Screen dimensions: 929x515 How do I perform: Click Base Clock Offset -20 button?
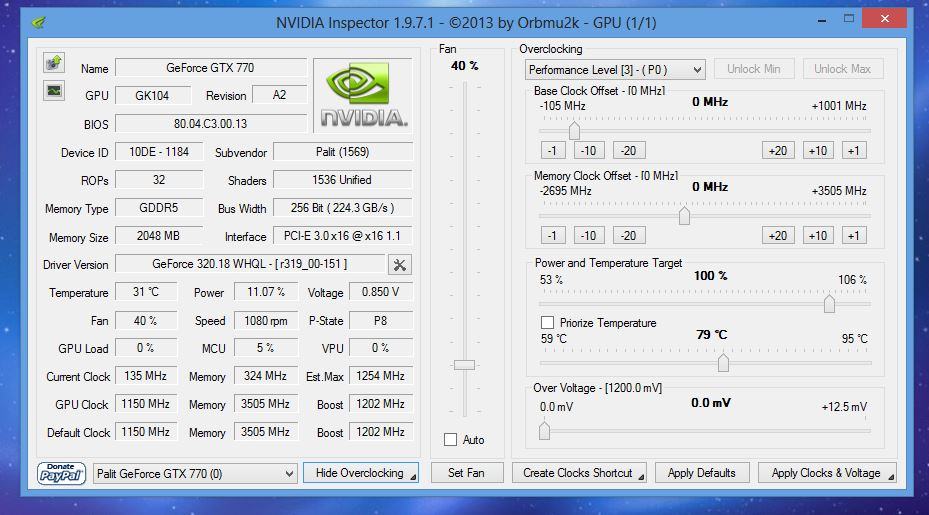click(x=629, y=151)
